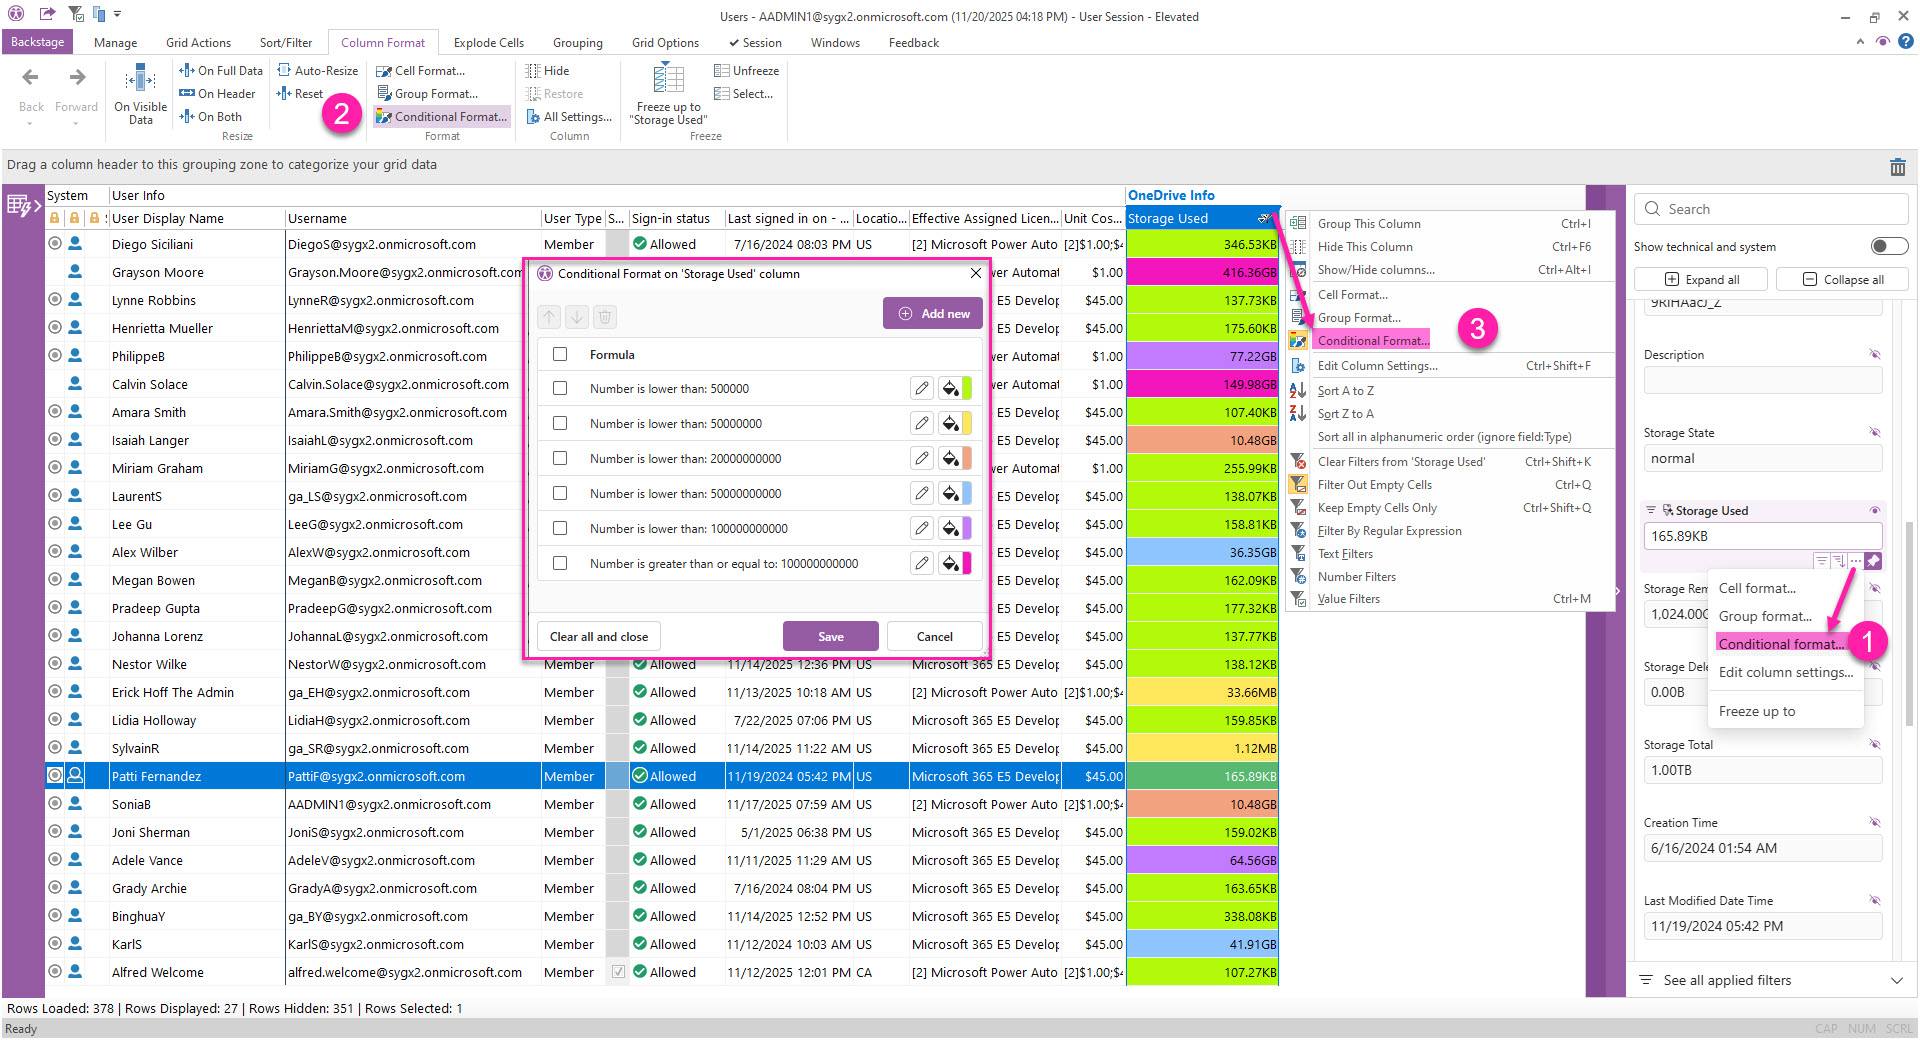Check the 'greater than or equal to' rule
This screenshot has height=1040, width=1920.
560,564
